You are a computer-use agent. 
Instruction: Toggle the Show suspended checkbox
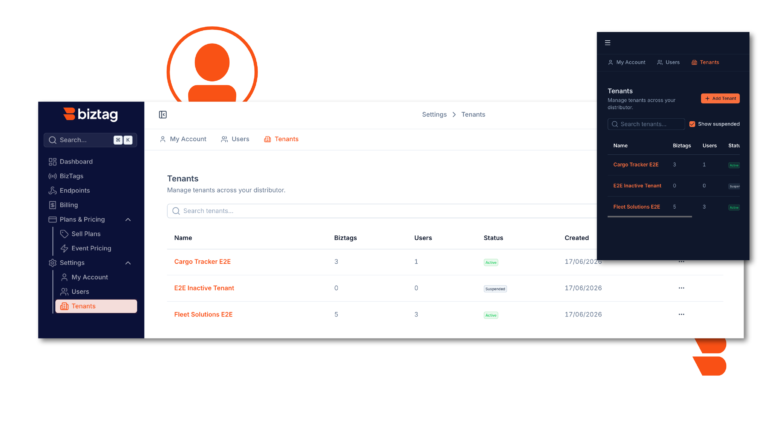pyautogui.click(x=692, y=124)
